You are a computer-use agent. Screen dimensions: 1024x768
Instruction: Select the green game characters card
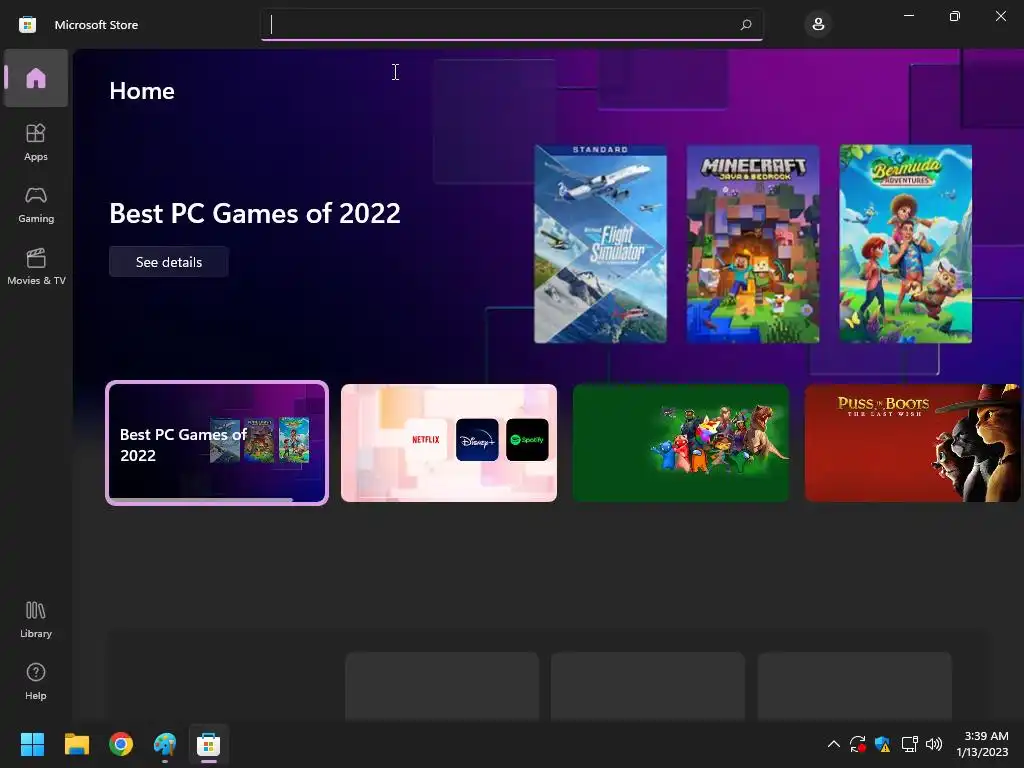680,443
